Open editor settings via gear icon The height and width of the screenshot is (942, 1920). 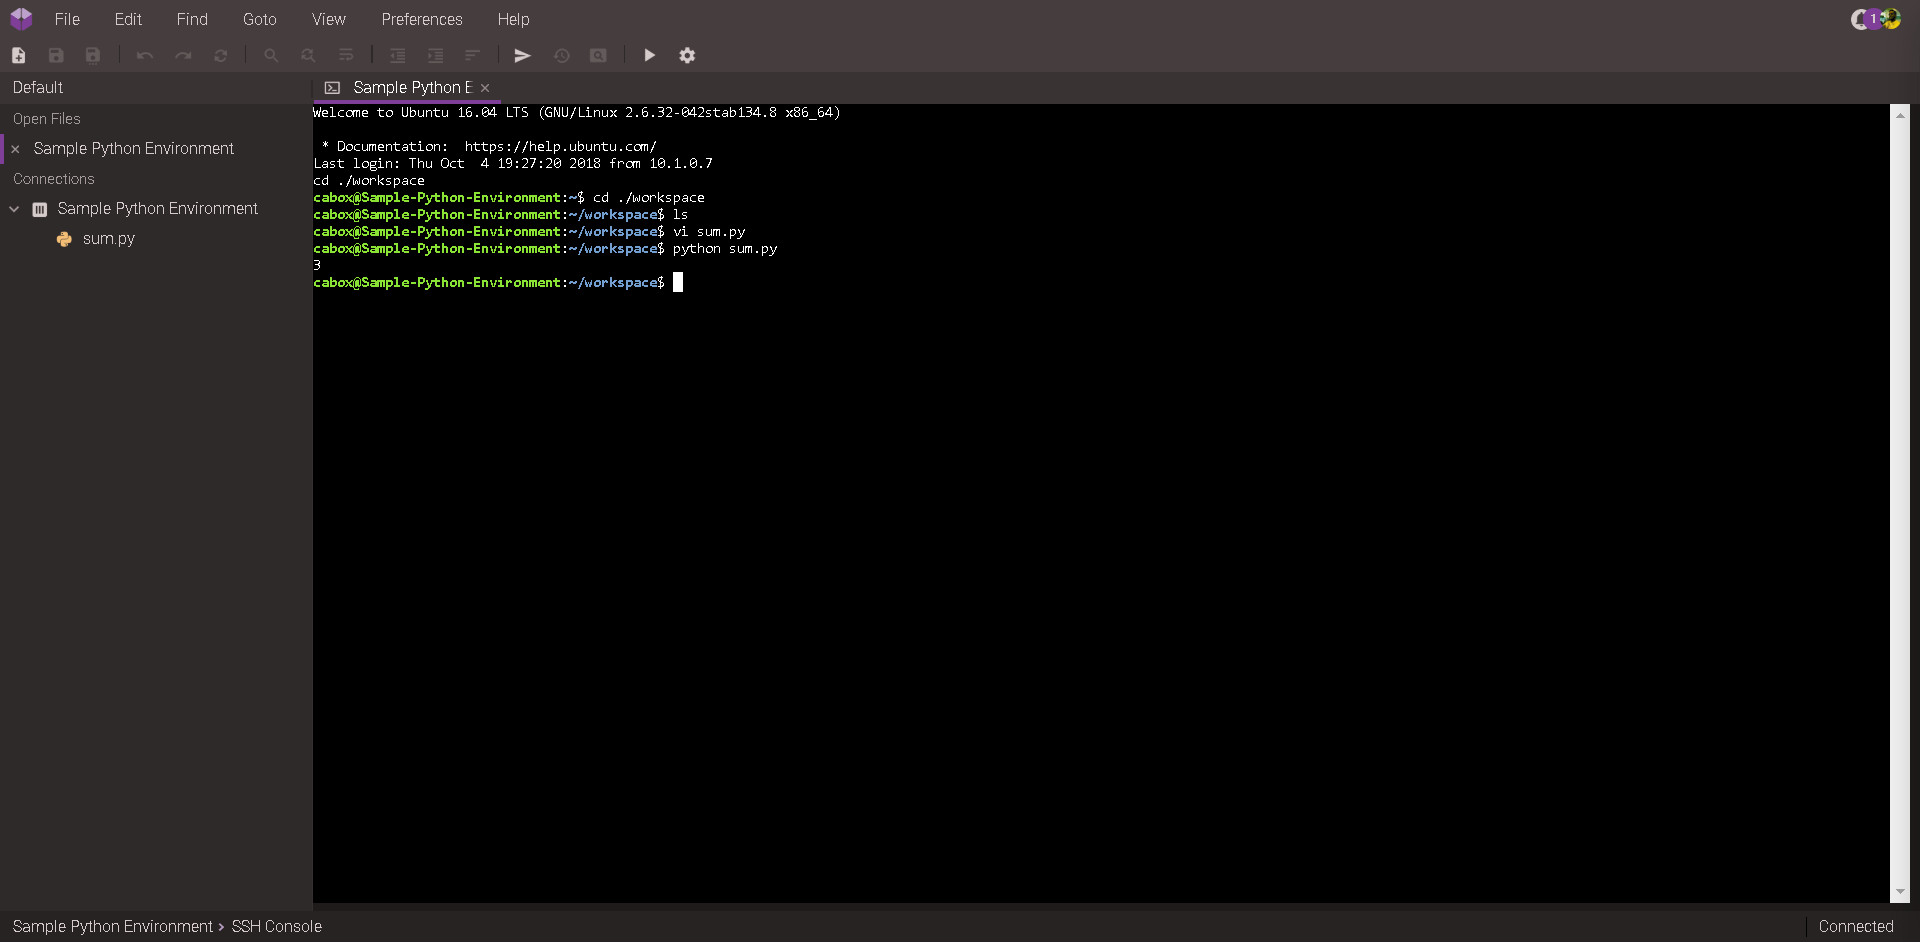687,56
